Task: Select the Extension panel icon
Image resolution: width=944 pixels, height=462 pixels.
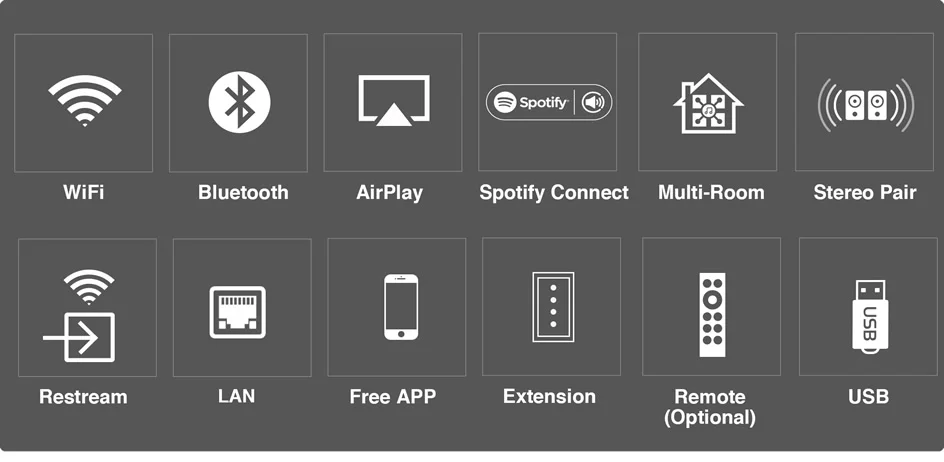Action: (552, 306)
